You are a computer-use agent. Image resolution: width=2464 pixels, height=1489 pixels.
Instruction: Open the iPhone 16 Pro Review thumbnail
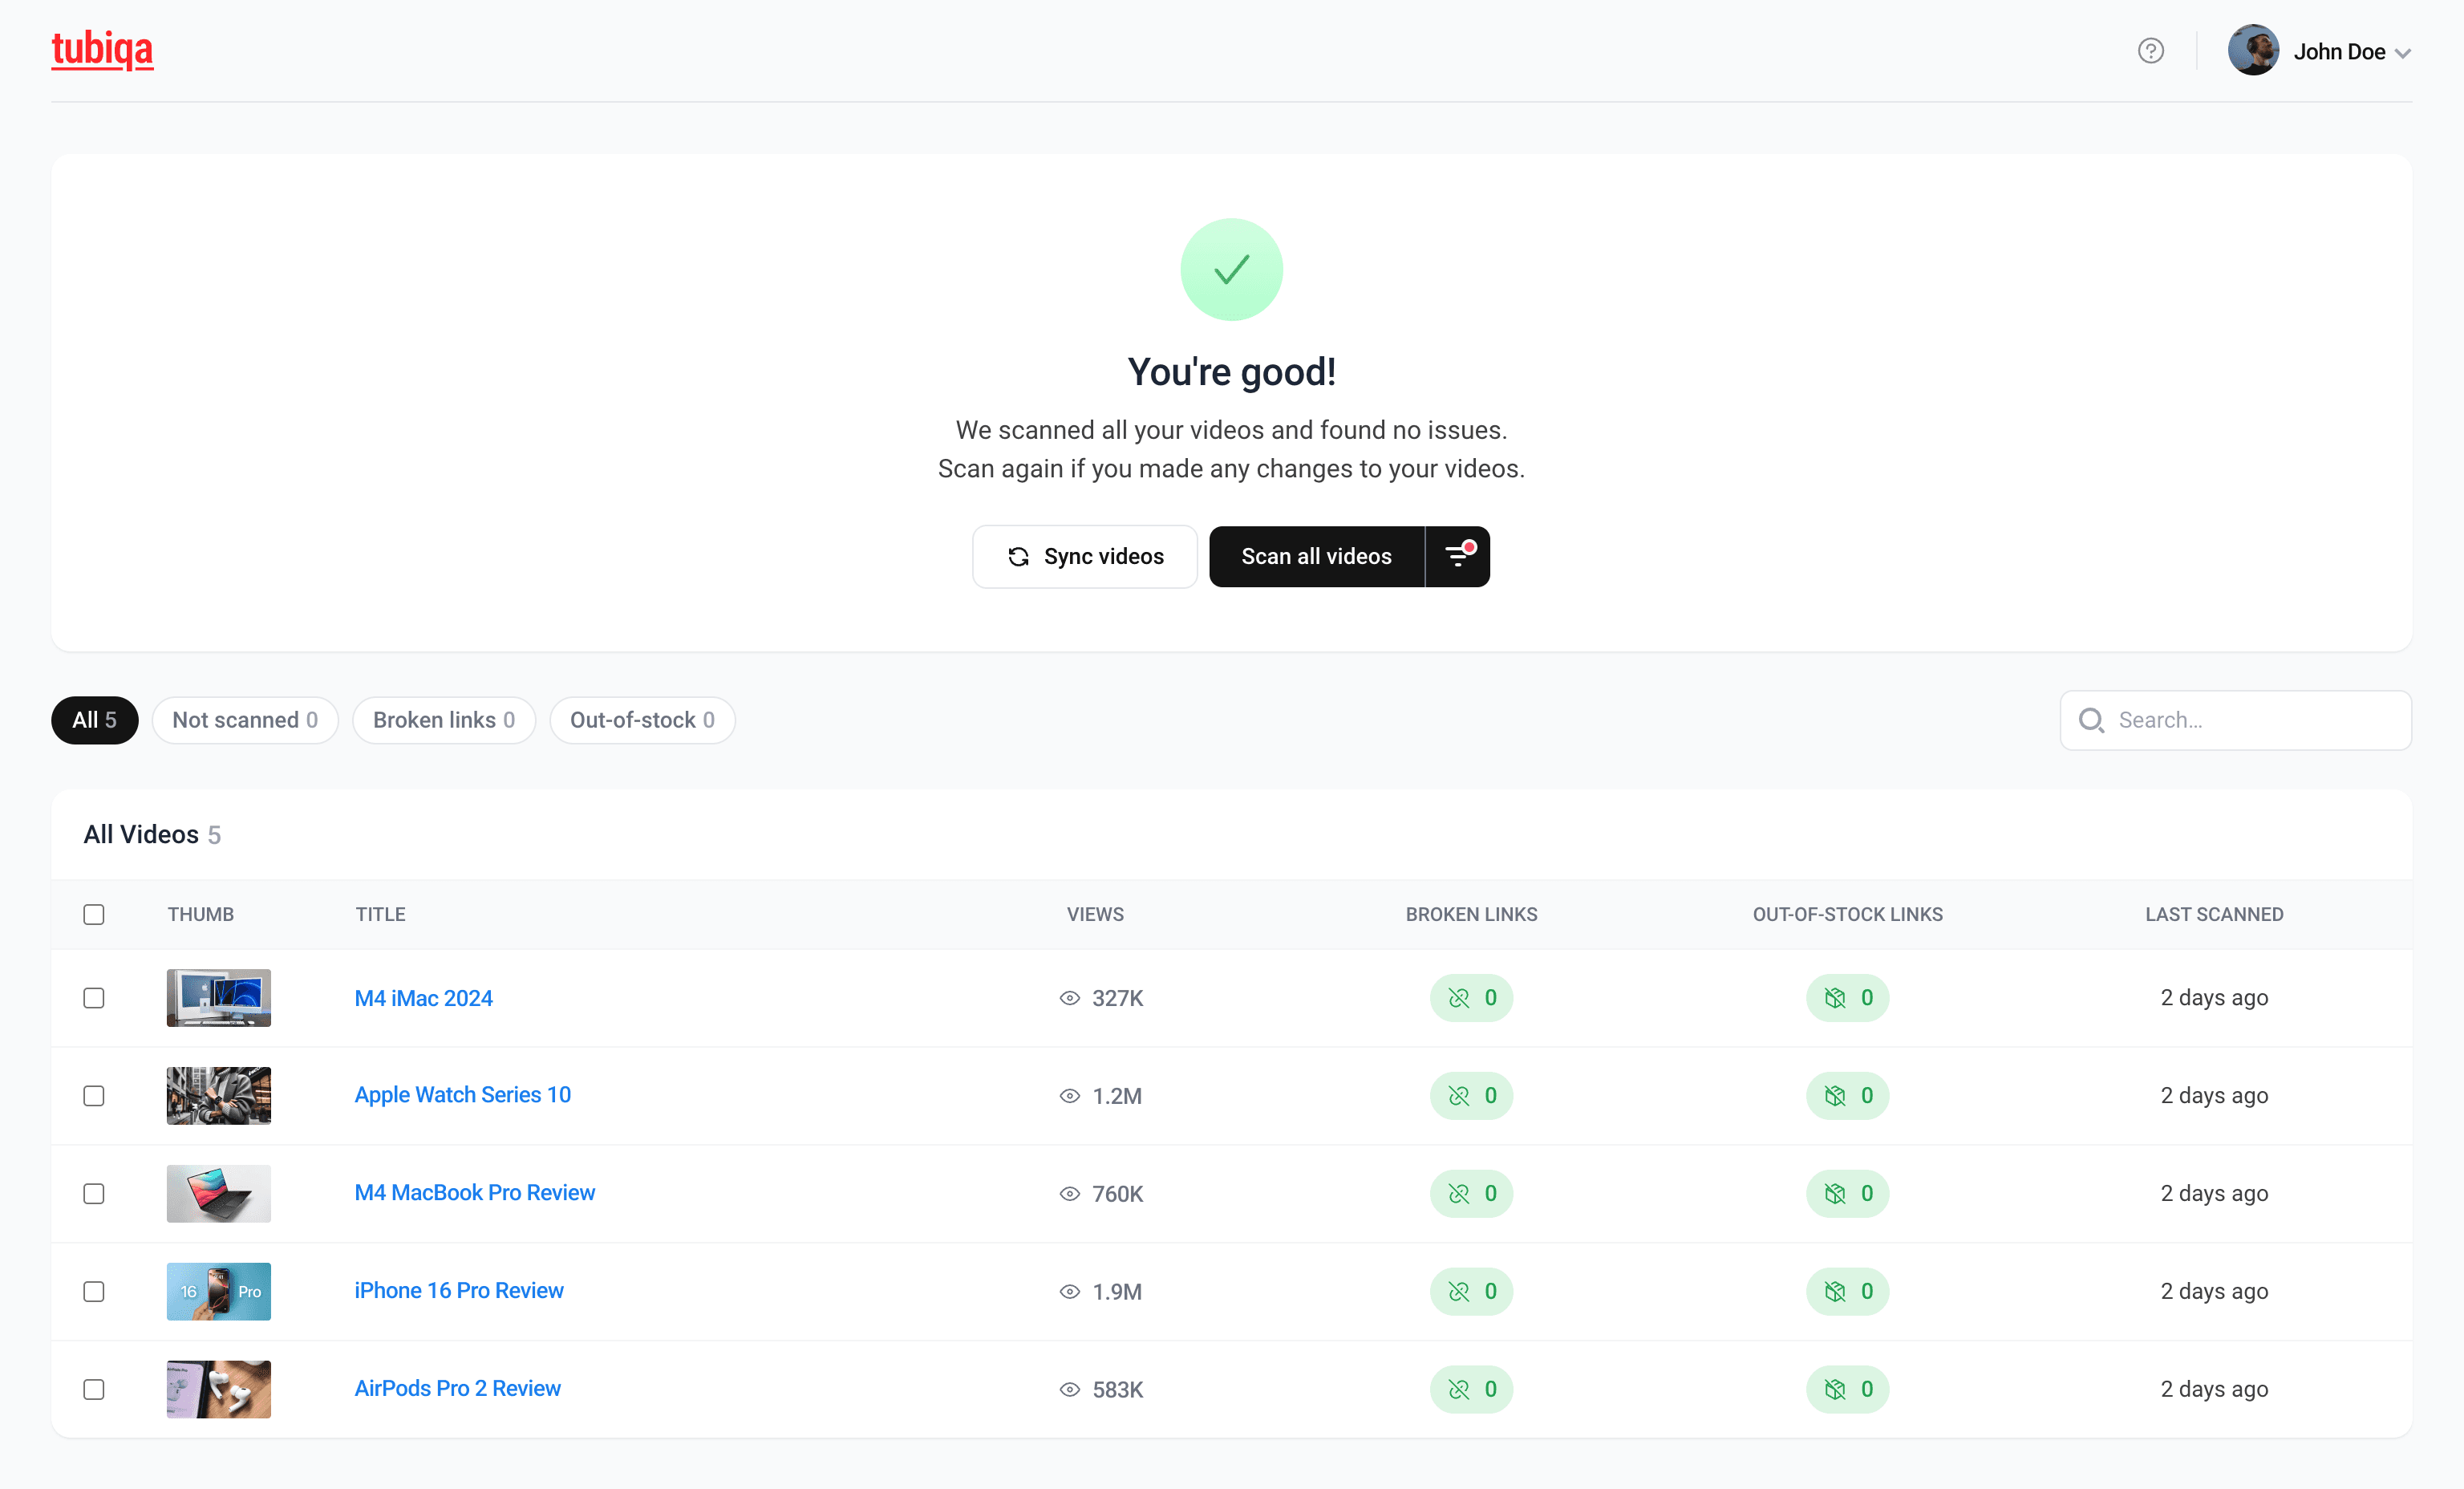219,1292
